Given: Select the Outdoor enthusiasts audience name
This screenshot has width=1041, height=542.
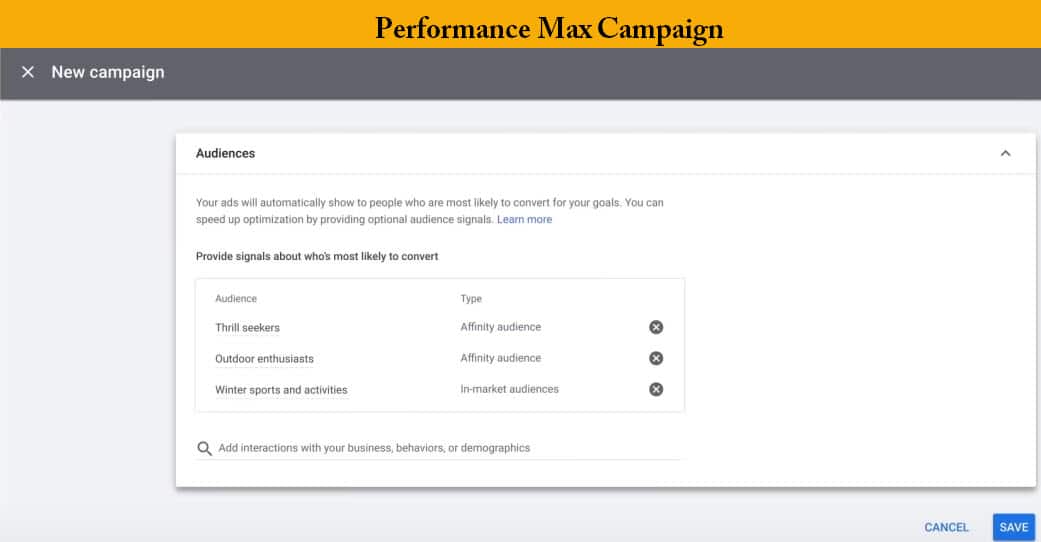Looking at the screenshot, I should (264, 359).
